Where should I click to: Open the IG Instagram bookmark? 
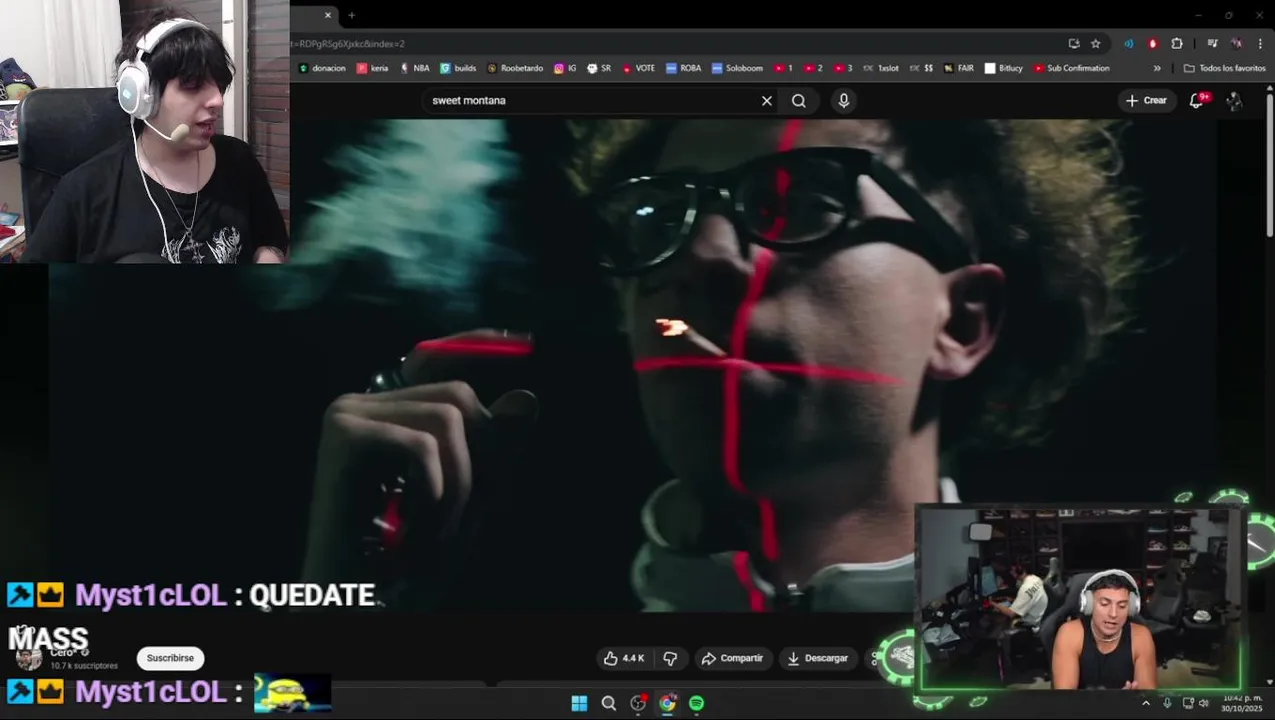pyautogui.click(x=565, y=68)
